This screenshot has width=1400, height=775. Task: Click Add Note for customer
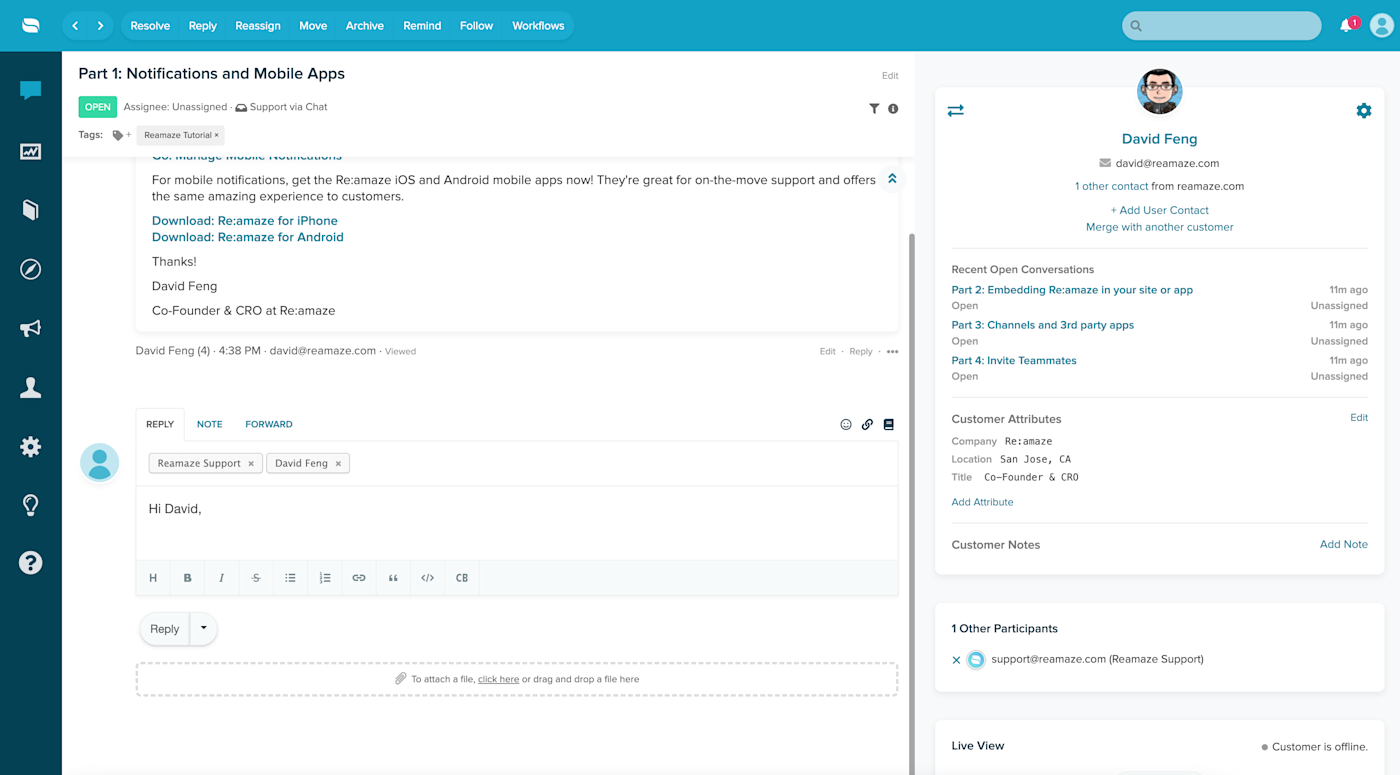[x=1344, y=545]
